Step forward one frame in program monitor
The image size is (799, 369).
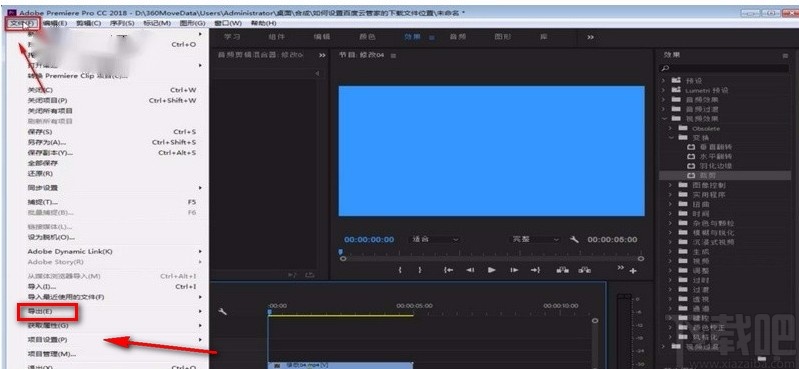[514, 270]
